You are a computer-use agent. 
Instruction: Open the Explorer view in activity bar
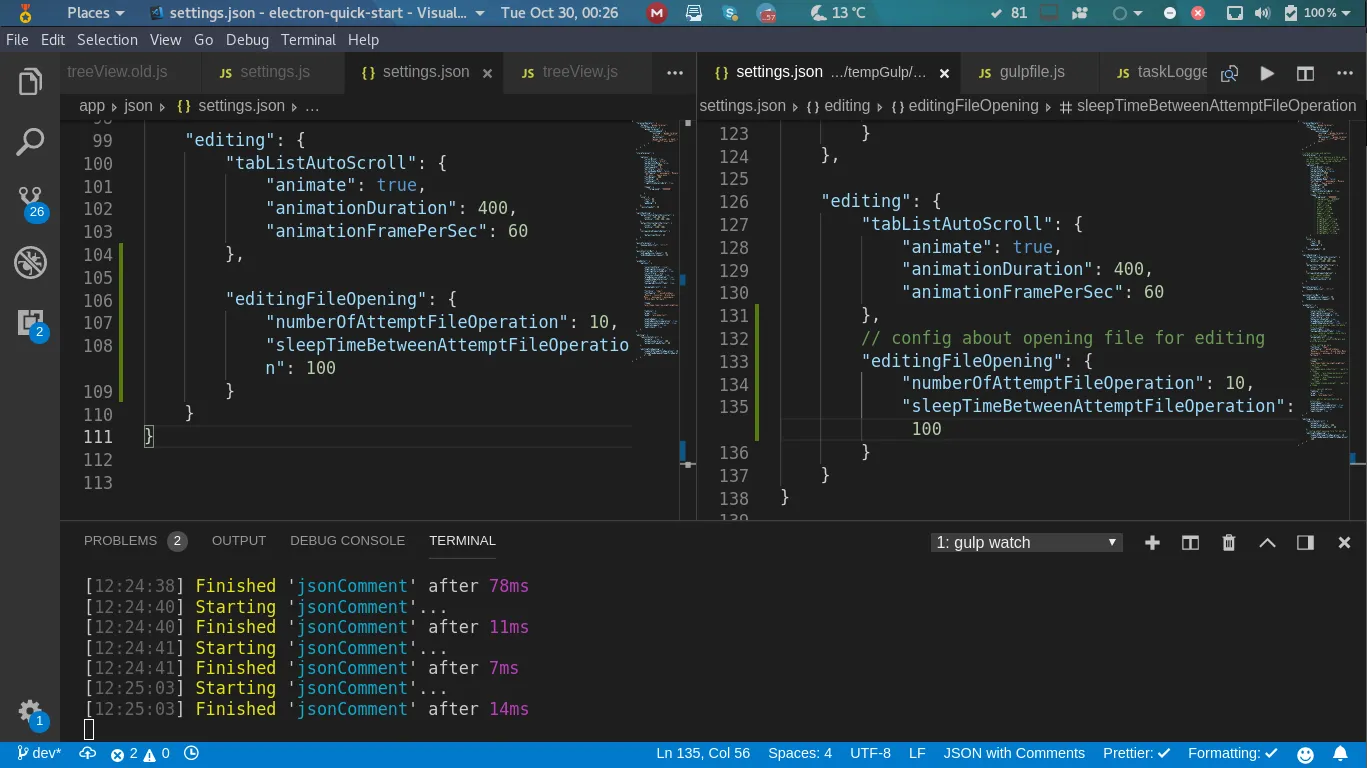coord(30,82)
